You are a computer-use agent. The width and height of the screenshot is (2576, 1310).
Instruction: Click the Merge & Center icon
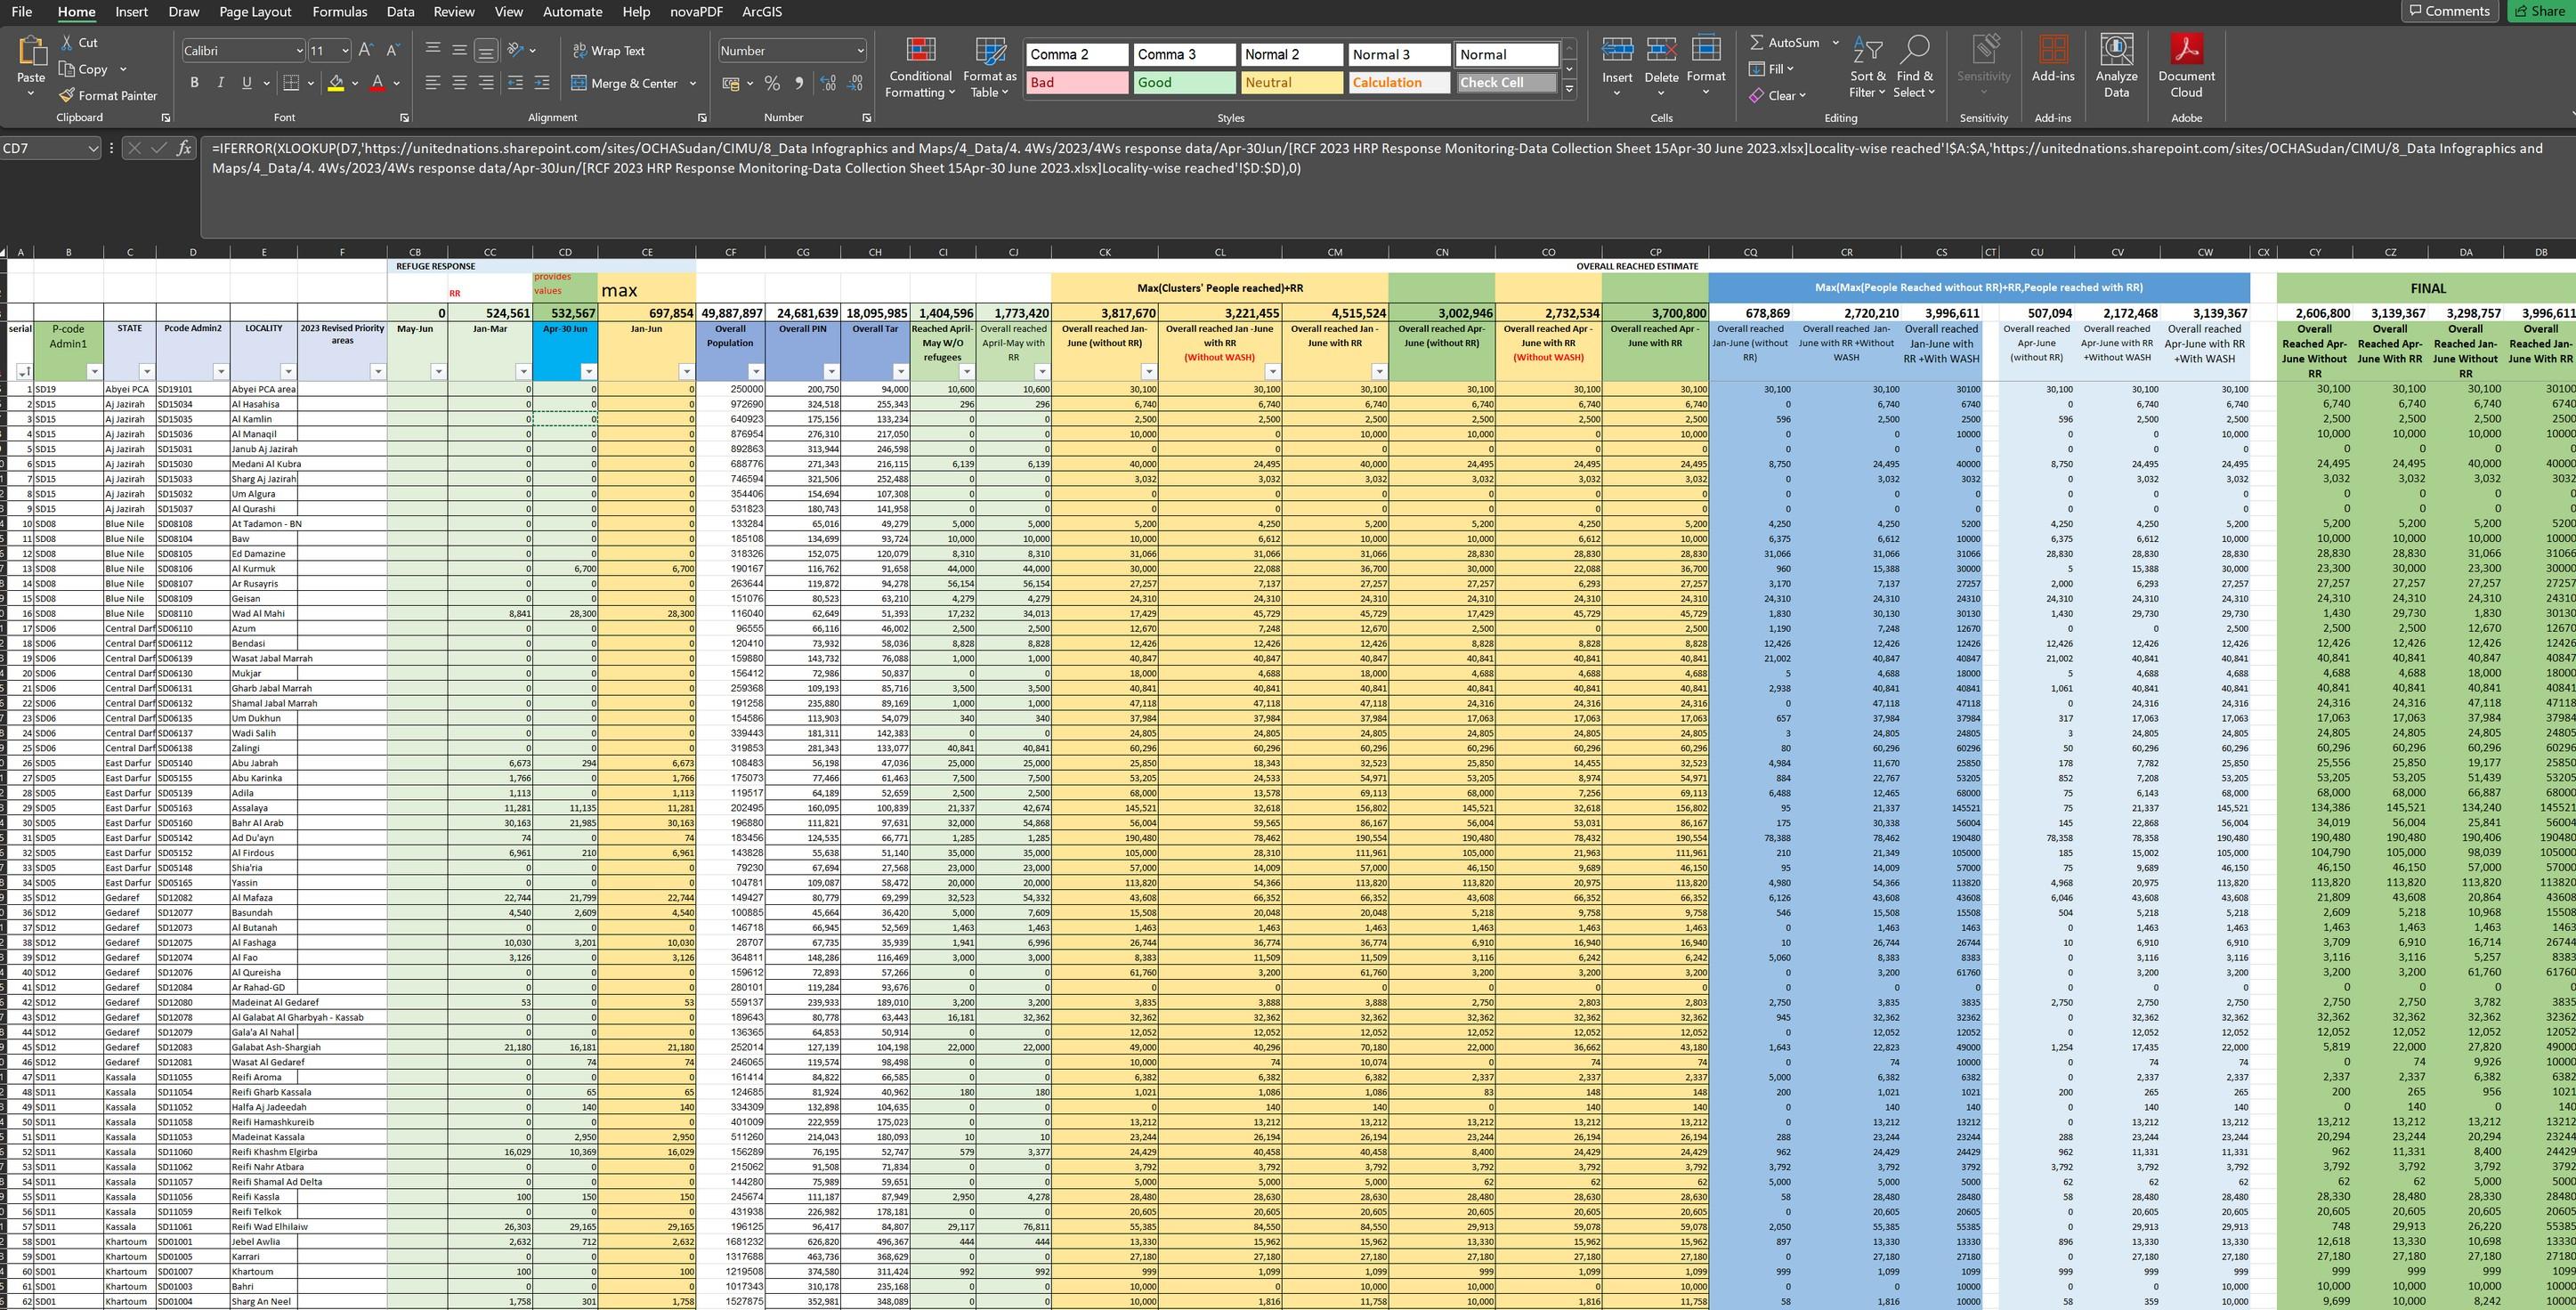coord(579,83)
